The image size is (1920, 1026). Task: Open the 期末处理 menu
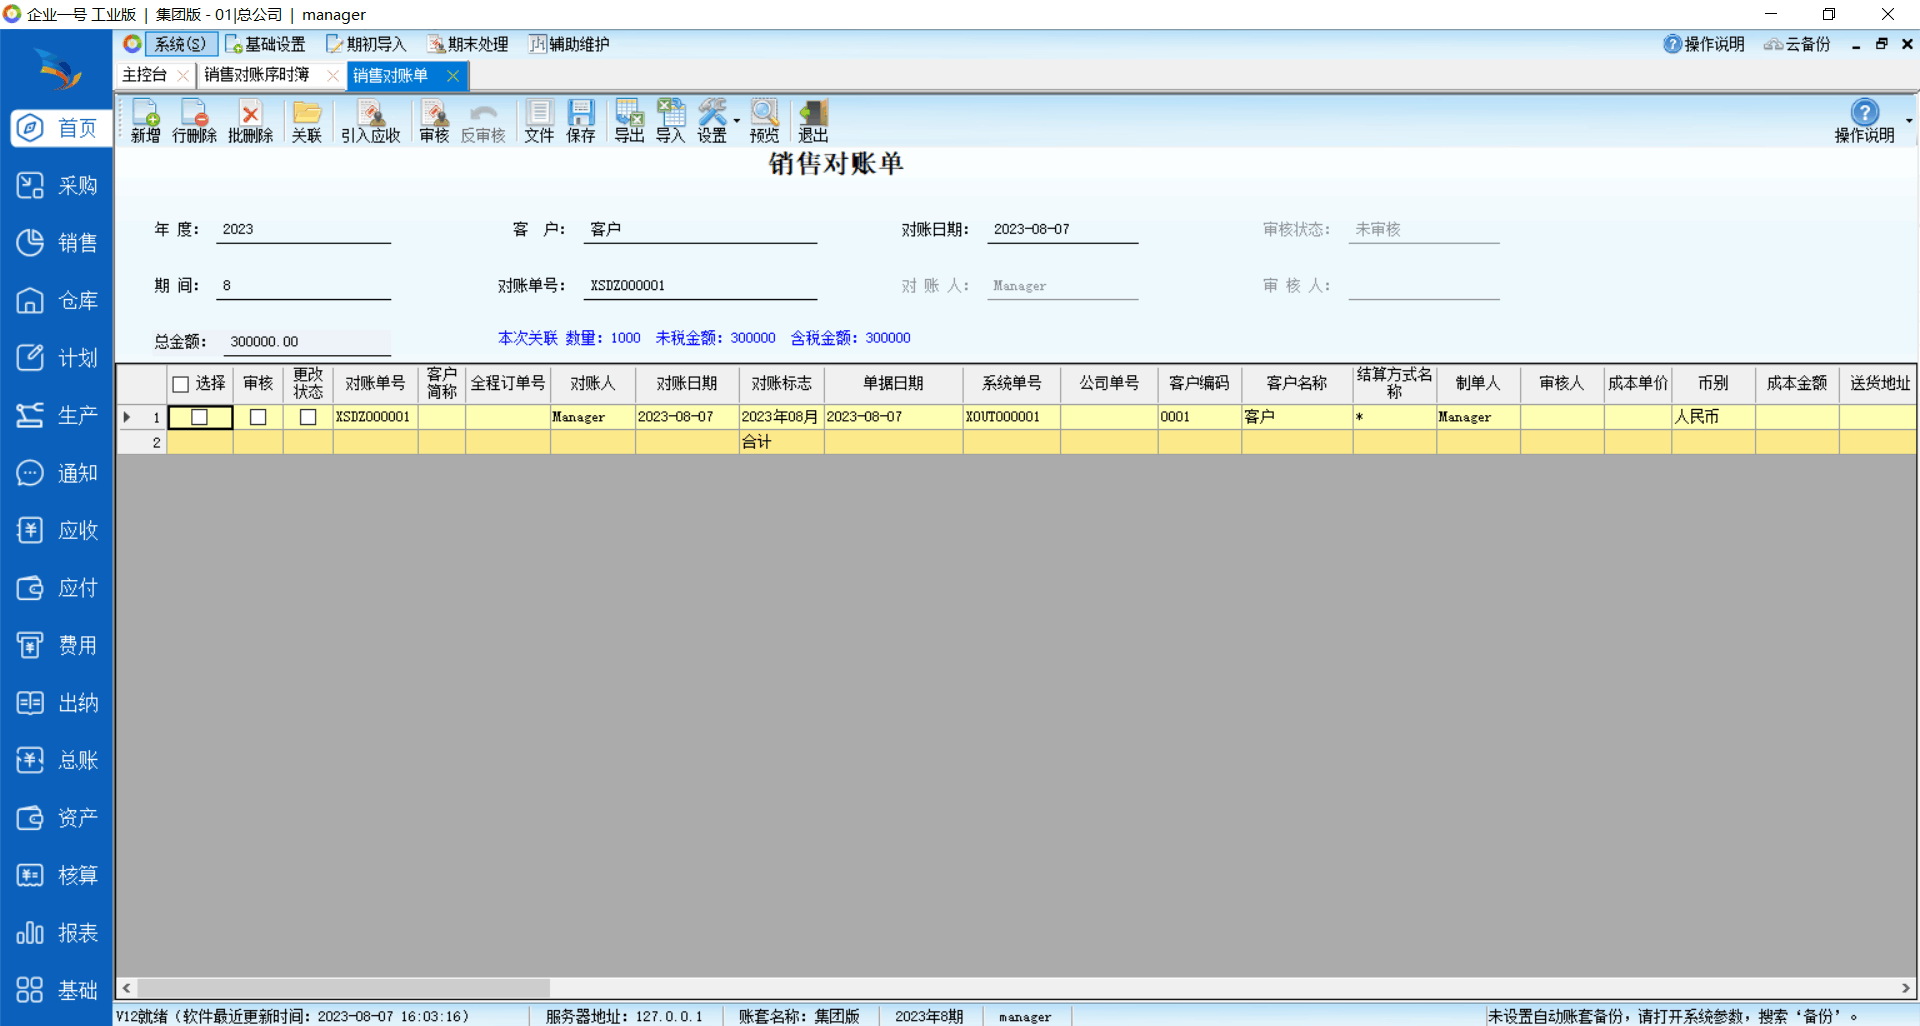pyautogui.click(x=468, y=44)
